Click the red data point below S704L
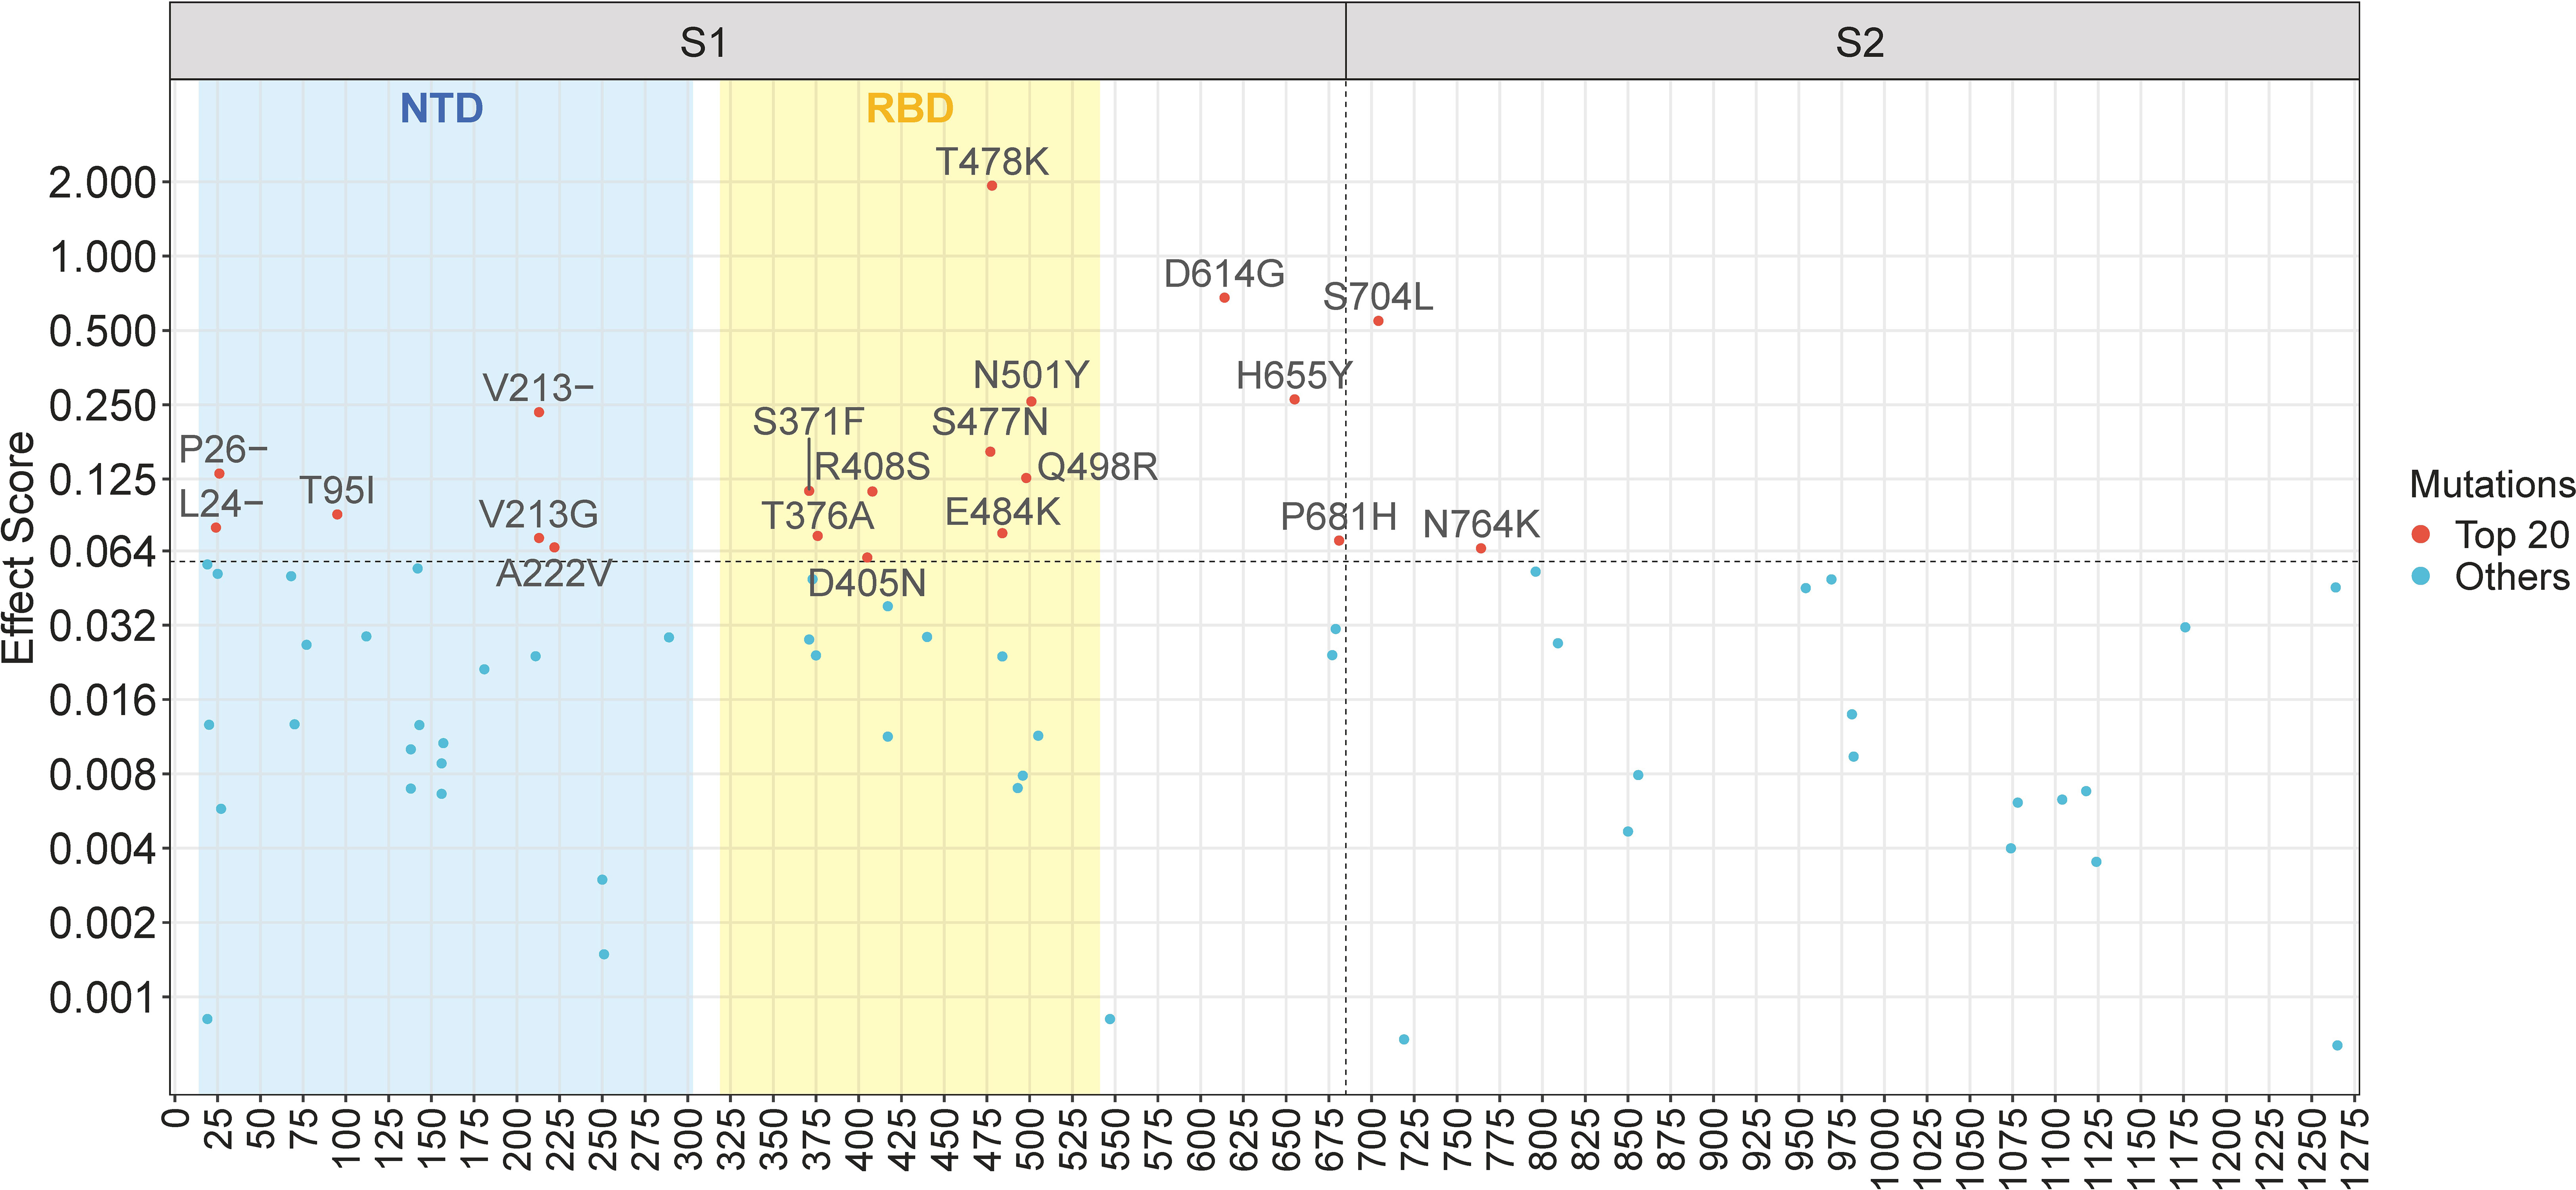 1378,321
